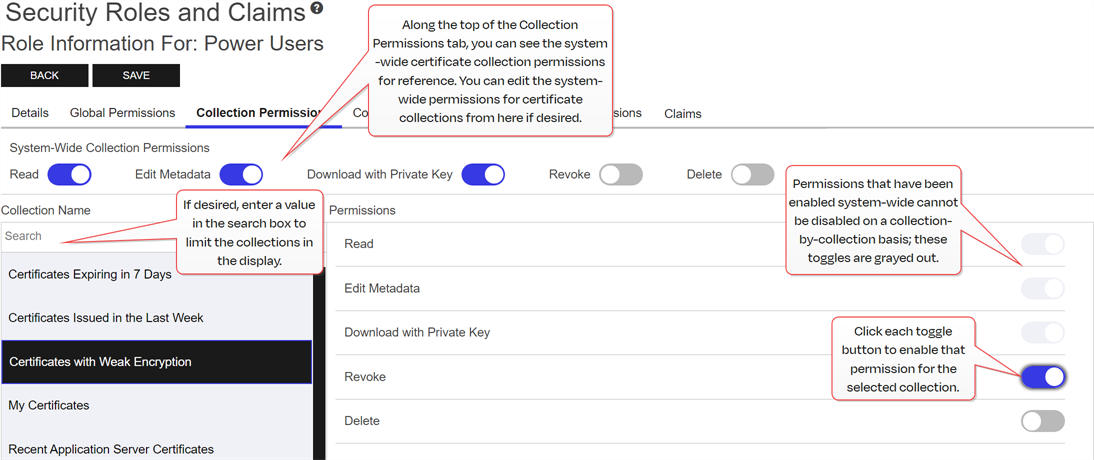This screenshot has width=1094, height=460.
Task: Turn off system-wide Download with Private Key
Action: click(x=483, y=175)
